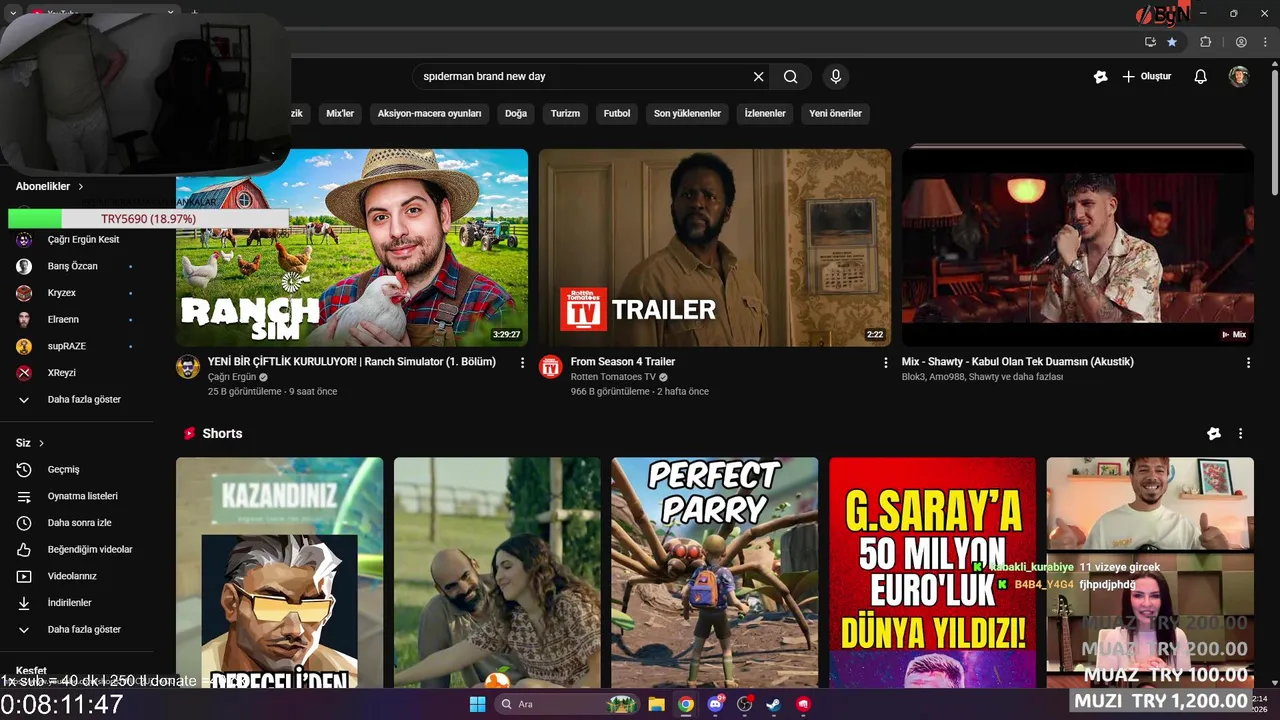Open the Çağrı Ergün channel avatar
1280x720 pixels.
click(x=188, y=367)
